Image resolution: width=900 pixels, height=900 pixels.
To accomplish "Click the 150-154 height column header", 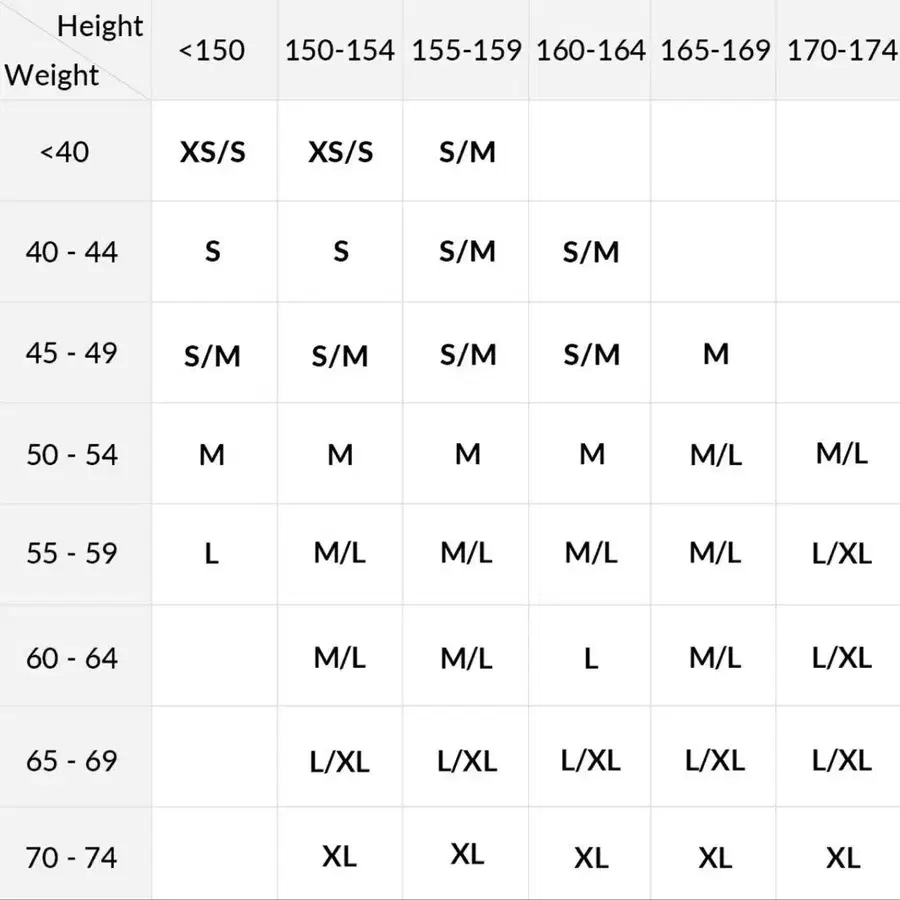I will (x=340, y=51).
